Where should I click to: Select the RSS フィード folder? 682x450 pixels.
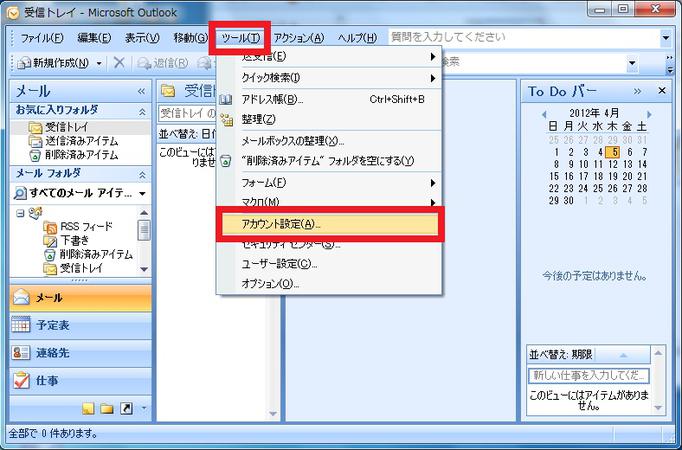coord(78,226)
